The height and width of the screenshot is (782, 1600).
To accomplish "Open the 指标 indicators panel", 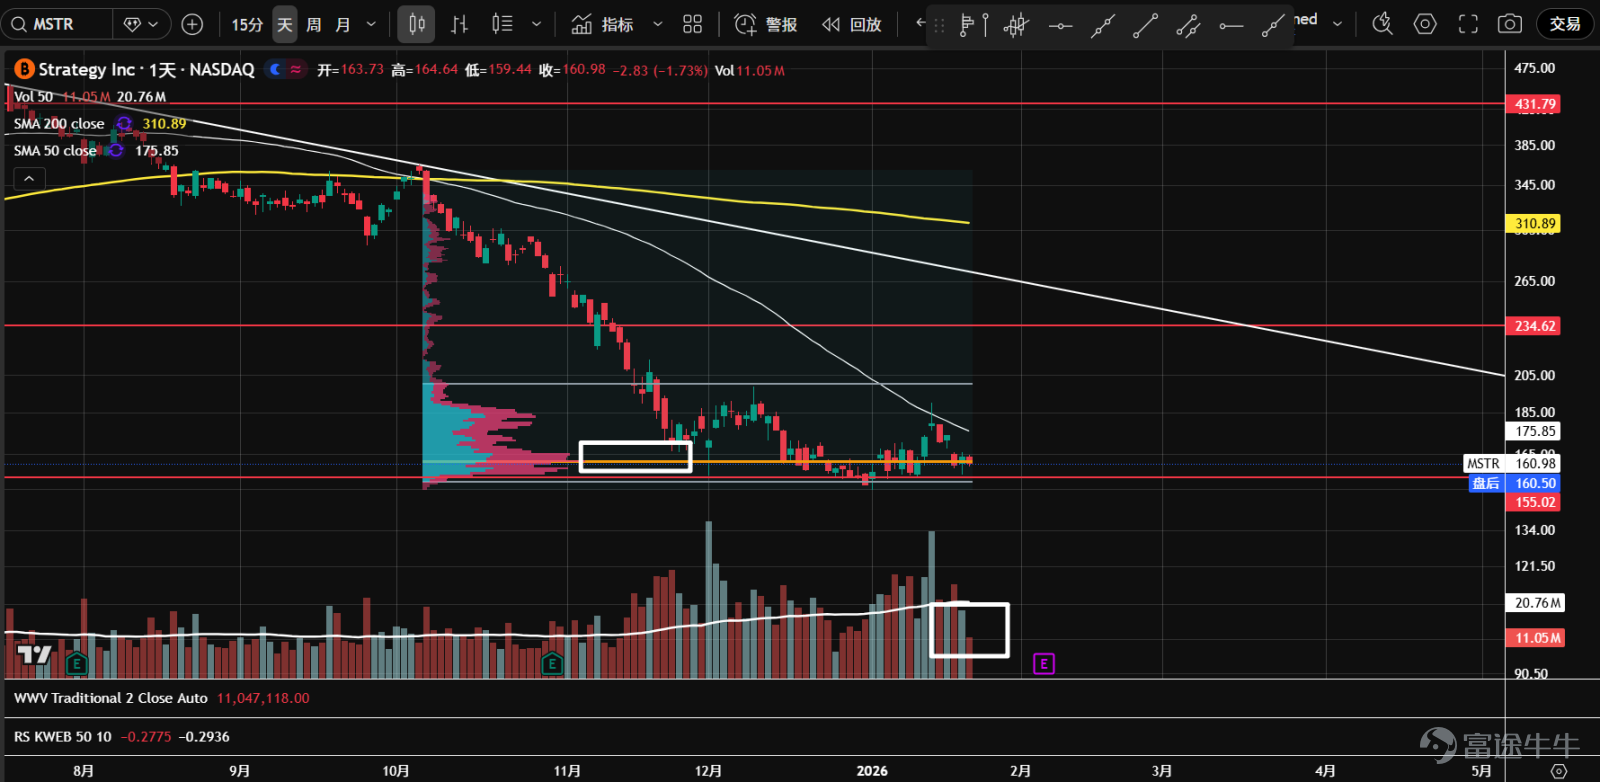I will click(x=602, y=24).
